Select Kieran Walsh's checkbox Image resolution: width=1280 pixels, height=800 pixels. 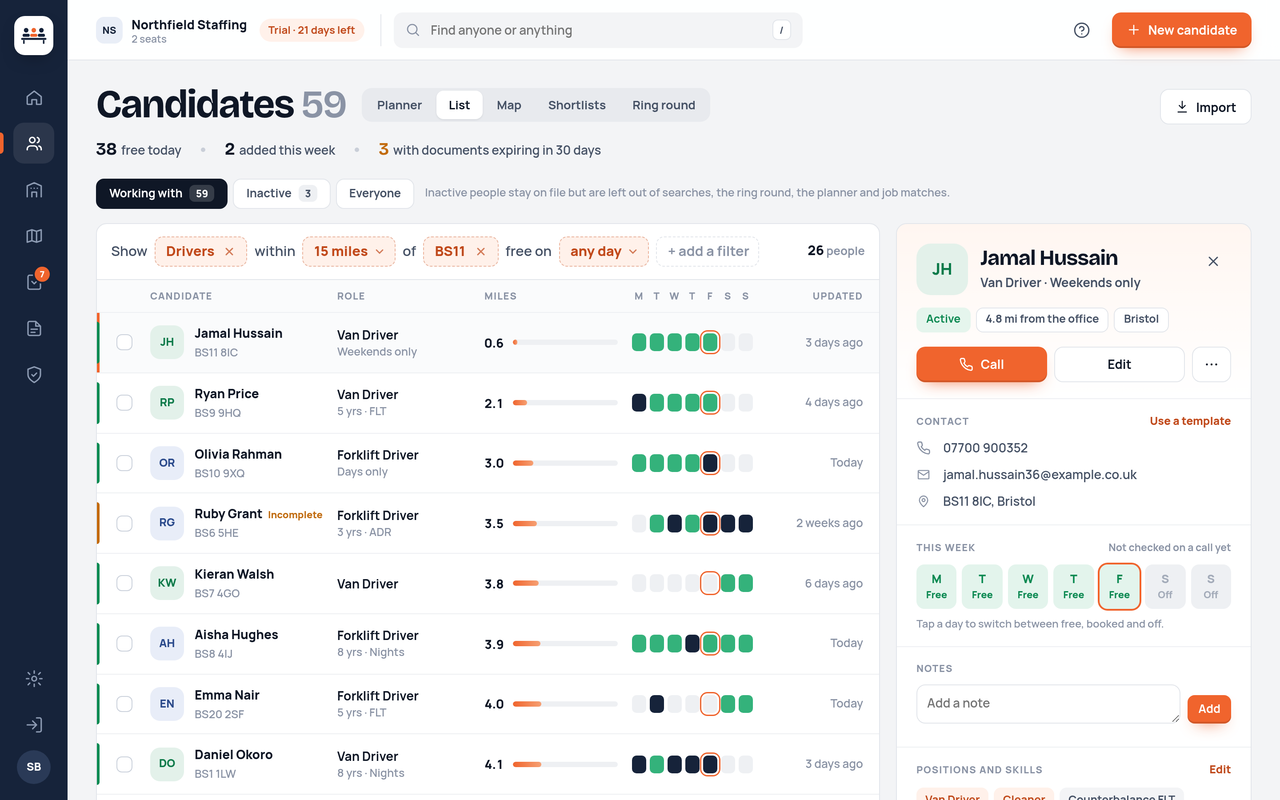tap(124, 583)
